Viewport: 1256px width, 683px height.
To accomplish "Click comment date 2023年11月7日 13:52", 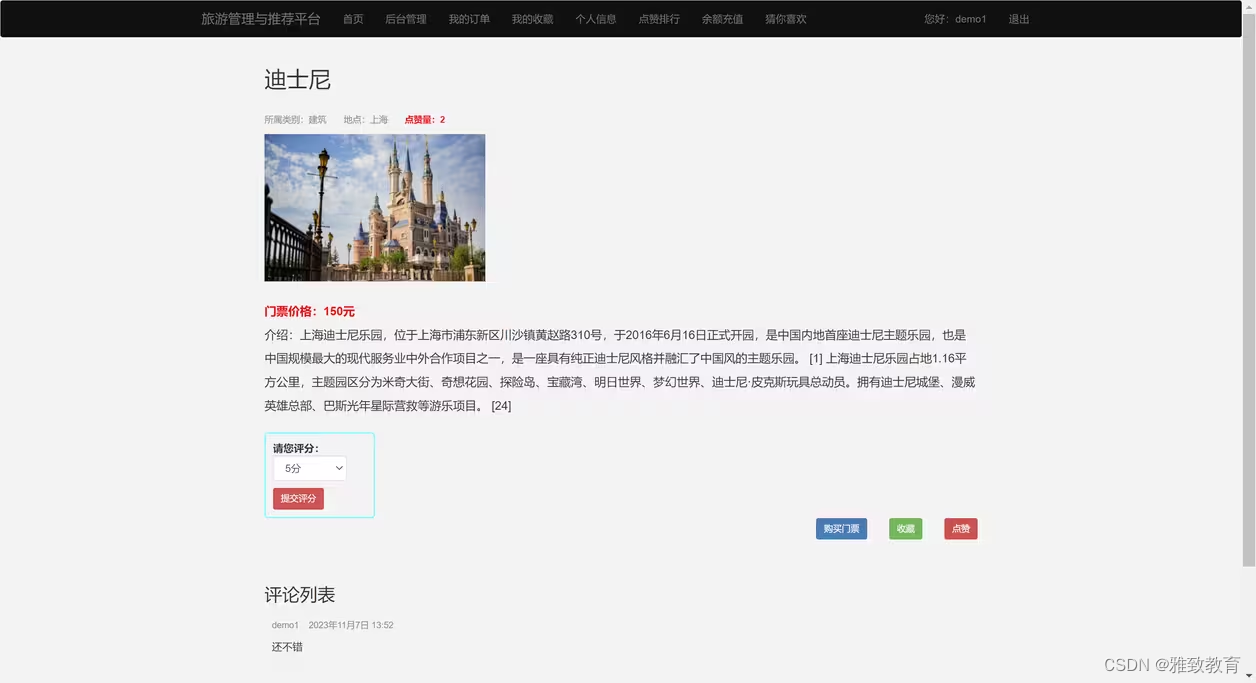I will coord(351,625).
